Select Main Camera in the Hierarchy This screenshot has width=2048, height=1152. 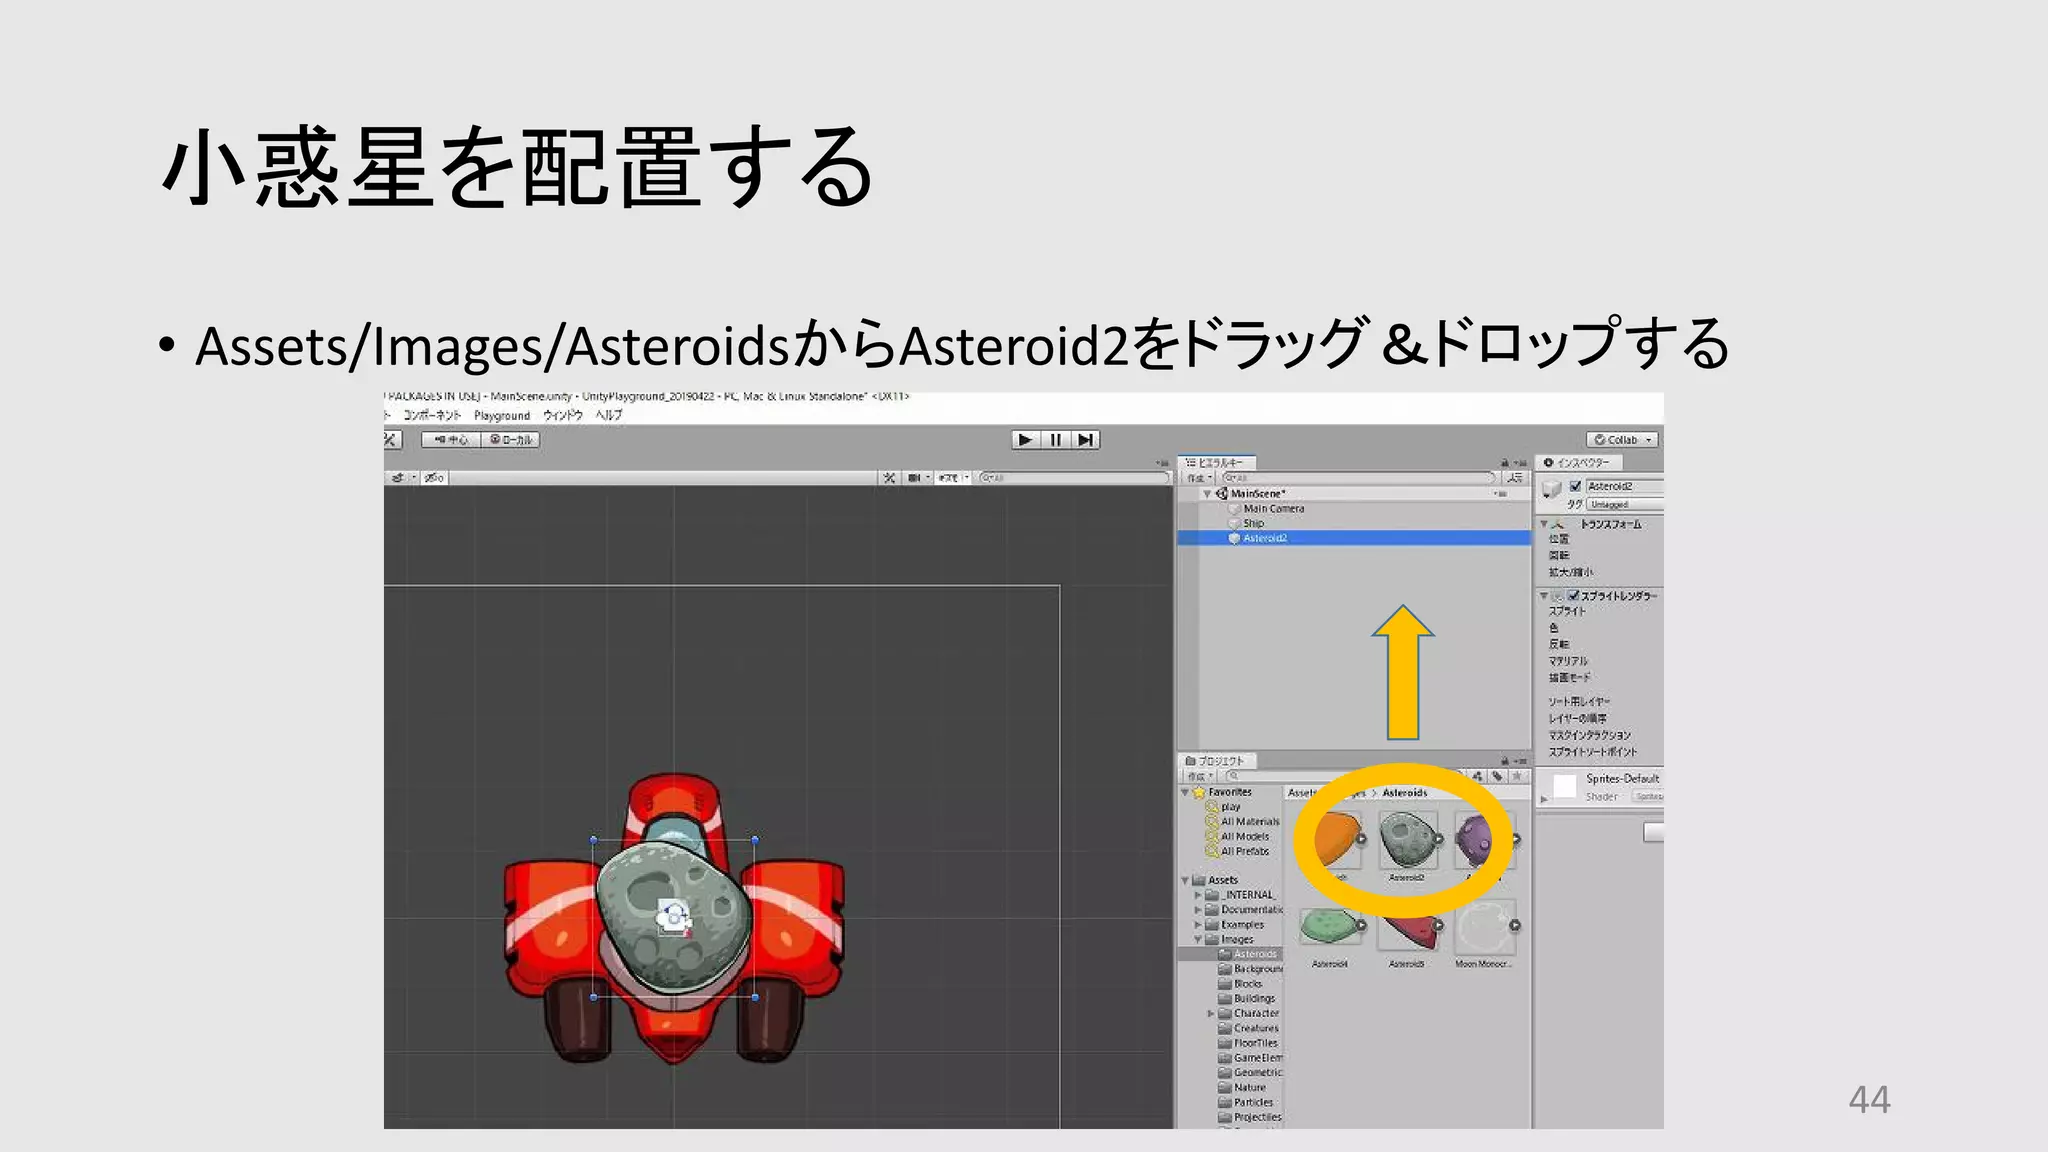point(1273,509)
